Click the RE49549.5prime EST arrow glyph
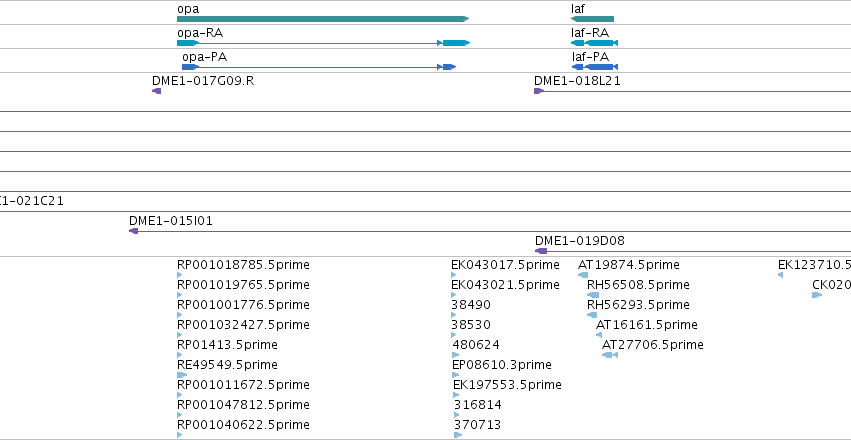The image size is (851, 440). point(182,375)
